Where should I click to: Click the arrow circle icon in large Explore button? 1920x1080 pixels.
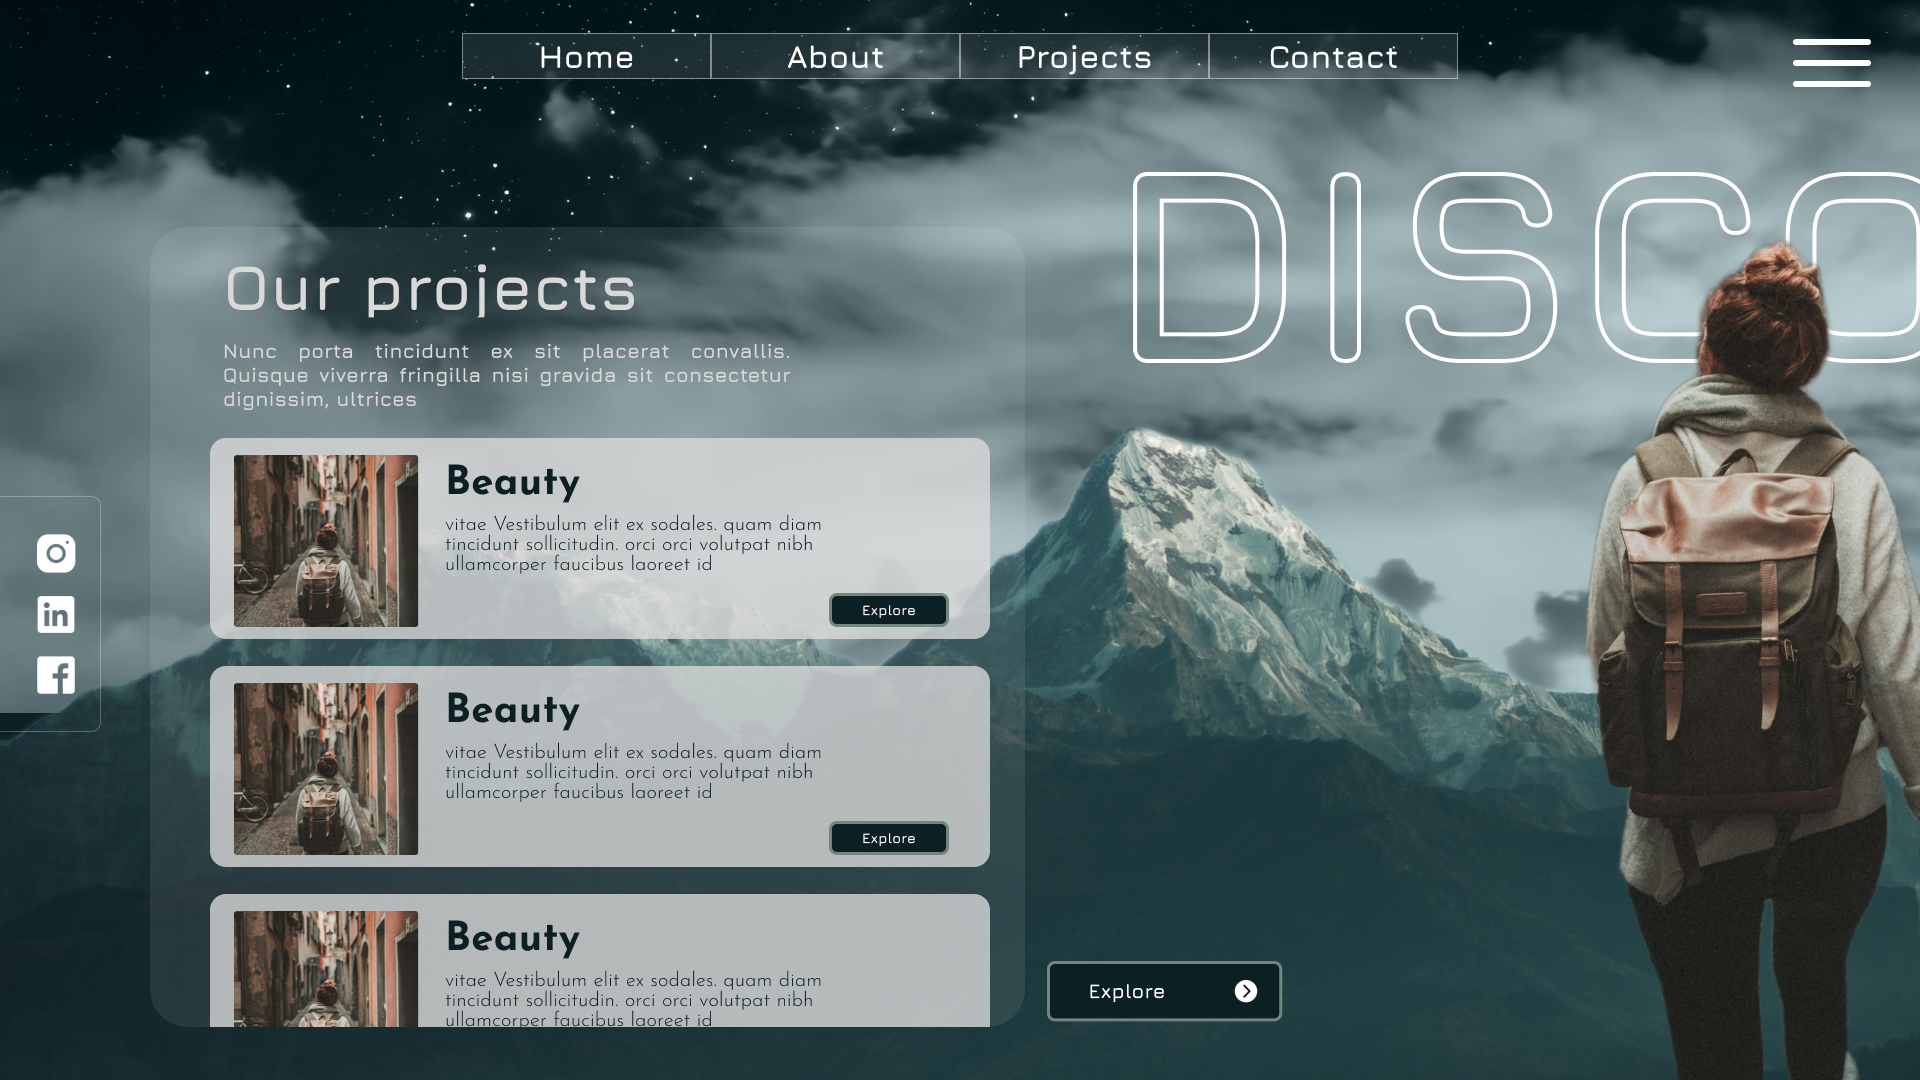click(x=1245, y=991)
